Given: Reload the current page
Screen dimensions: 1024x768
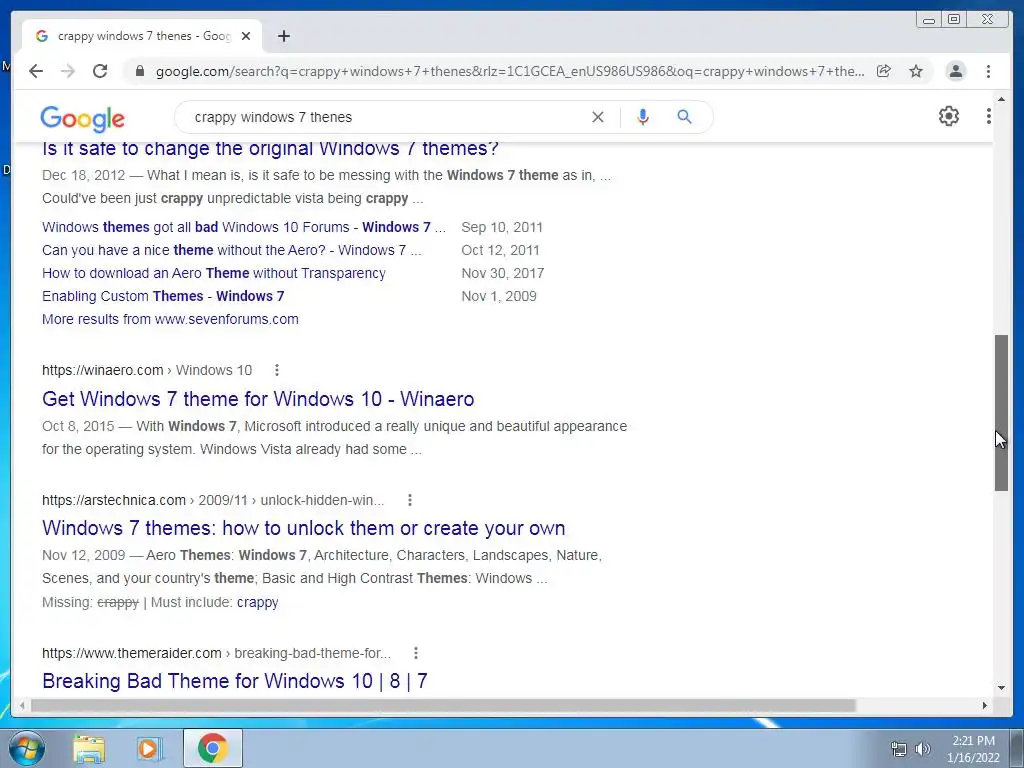Looking at the screenshot, I should pyautogui.click(x=100, y=71).
